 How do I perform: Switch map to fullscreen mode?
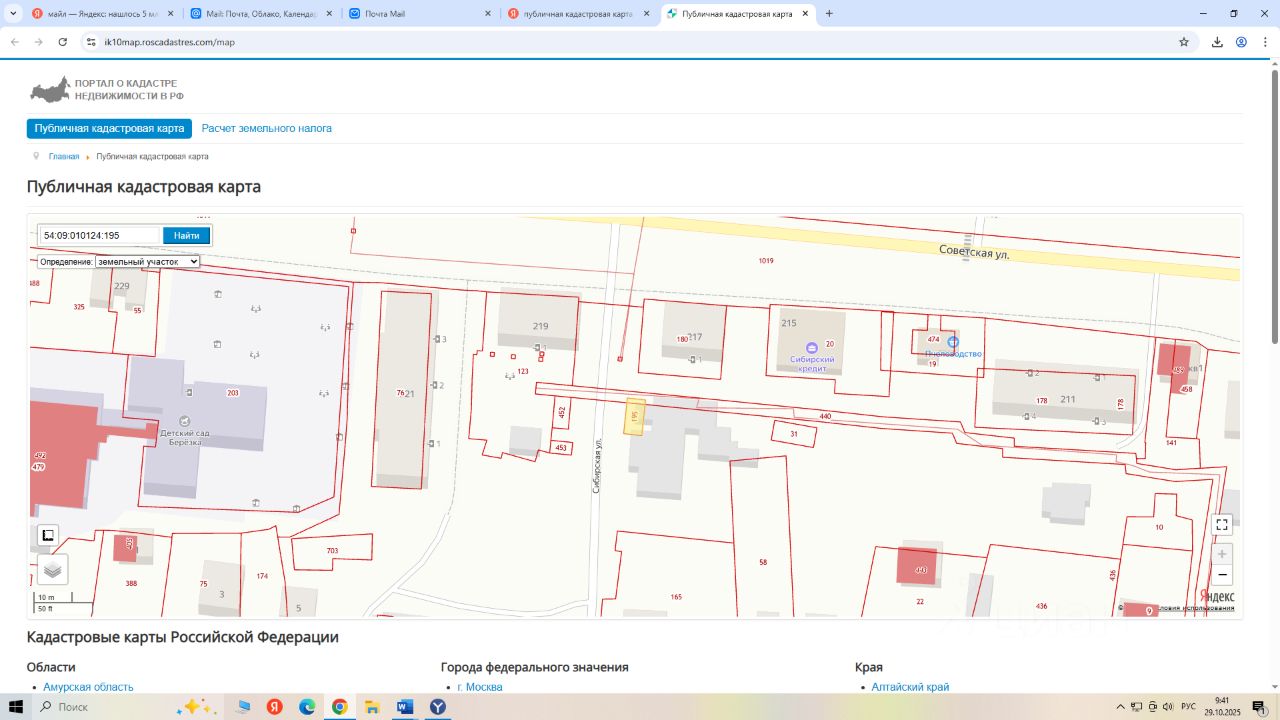tap(1221, 525)
